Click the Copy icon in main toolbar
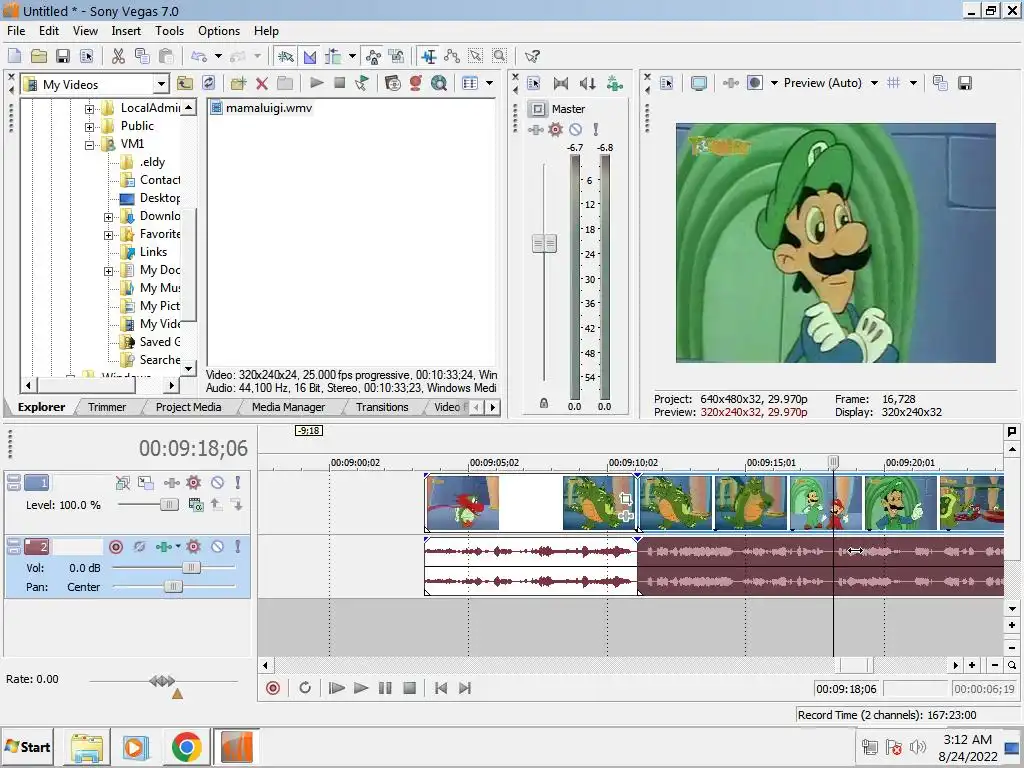The image size is (1024, 768). pyautogui.click(x=142, y=56)
